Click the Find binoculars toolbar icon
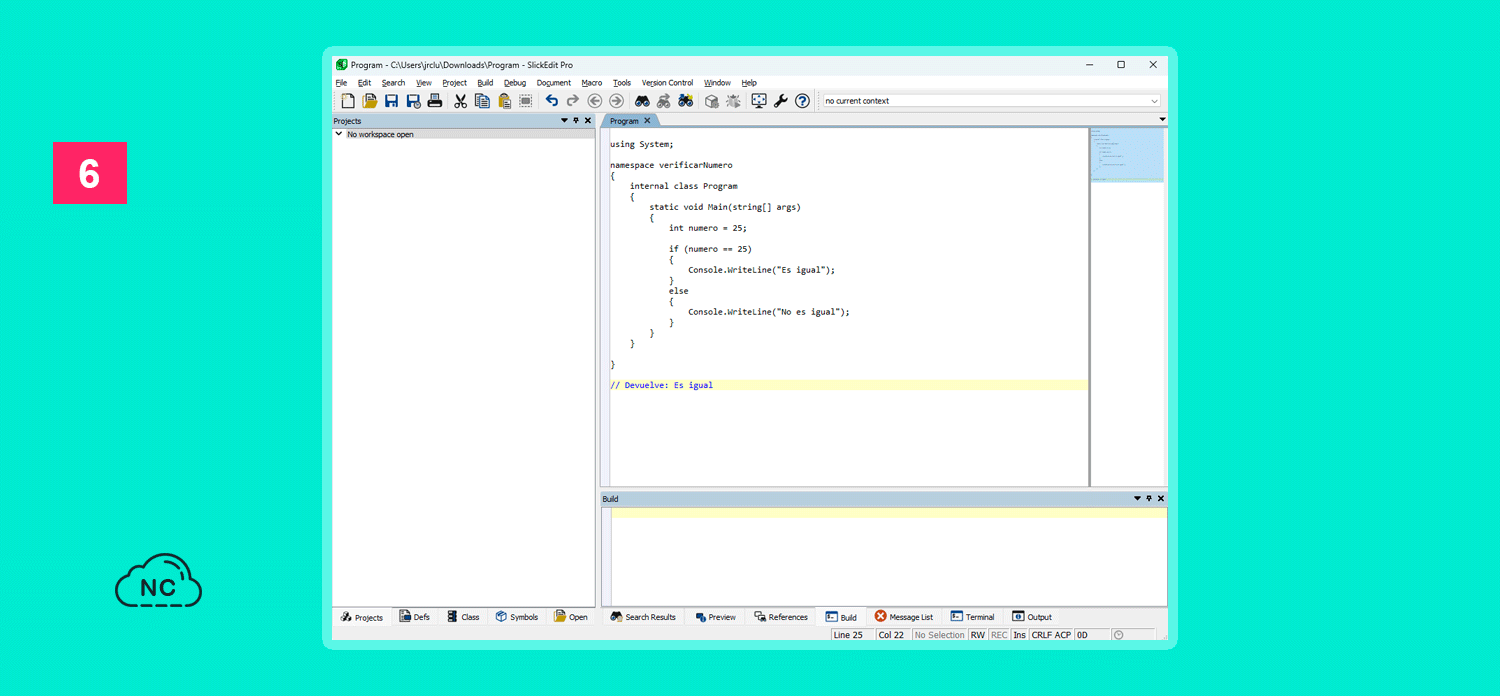The image size is (1500, 696). [642, 101]
